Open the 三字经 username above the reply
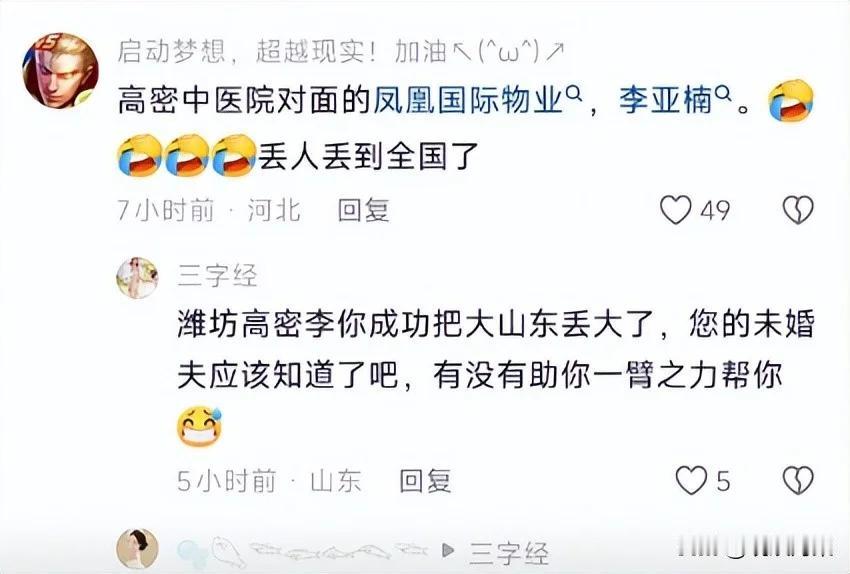 pos(217,275)
